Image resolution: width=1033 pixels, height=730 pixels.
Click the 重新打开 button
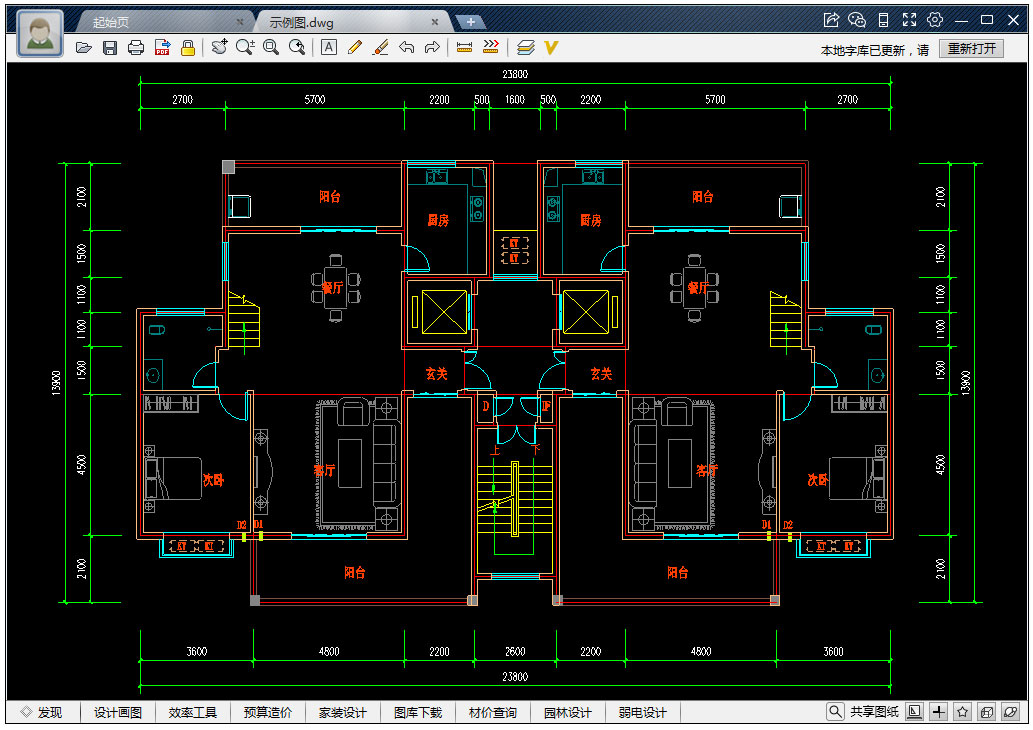pos(972,49)
